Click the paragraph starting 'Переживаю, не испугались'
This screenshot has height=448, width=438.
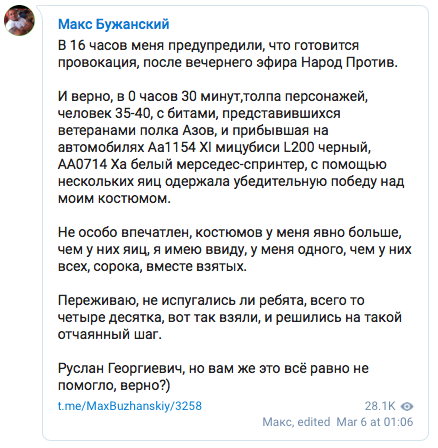coord(230,317)
